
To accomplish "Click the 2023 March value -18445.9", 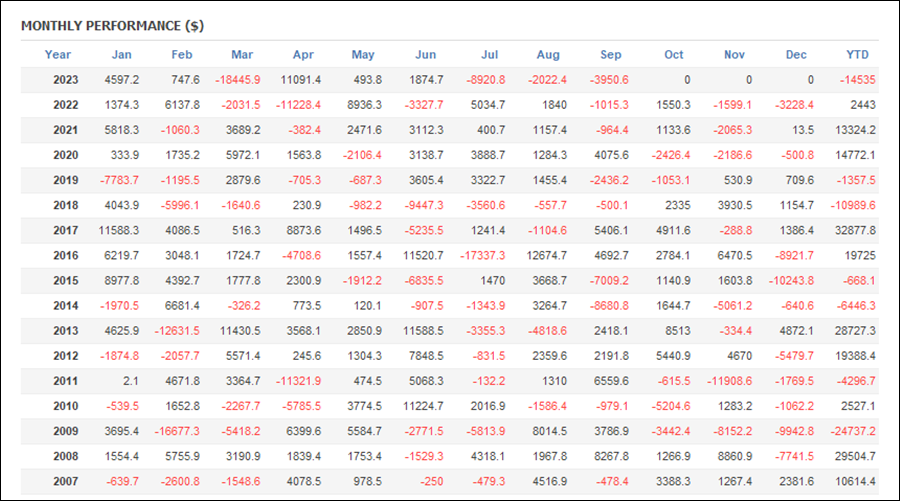I will pyautogui.click(x=238, y=80).
